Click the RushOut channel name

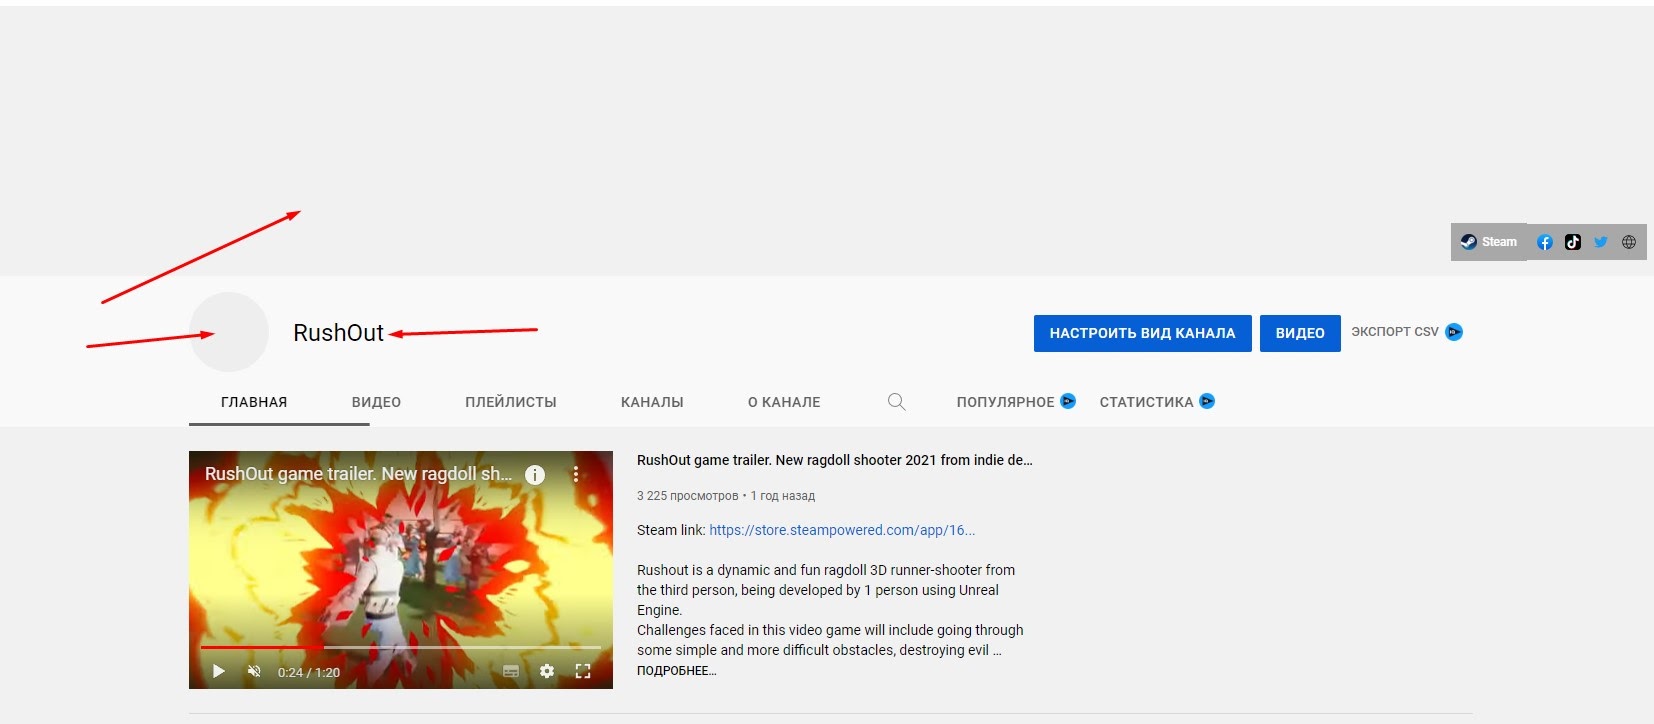click(338, 333)
